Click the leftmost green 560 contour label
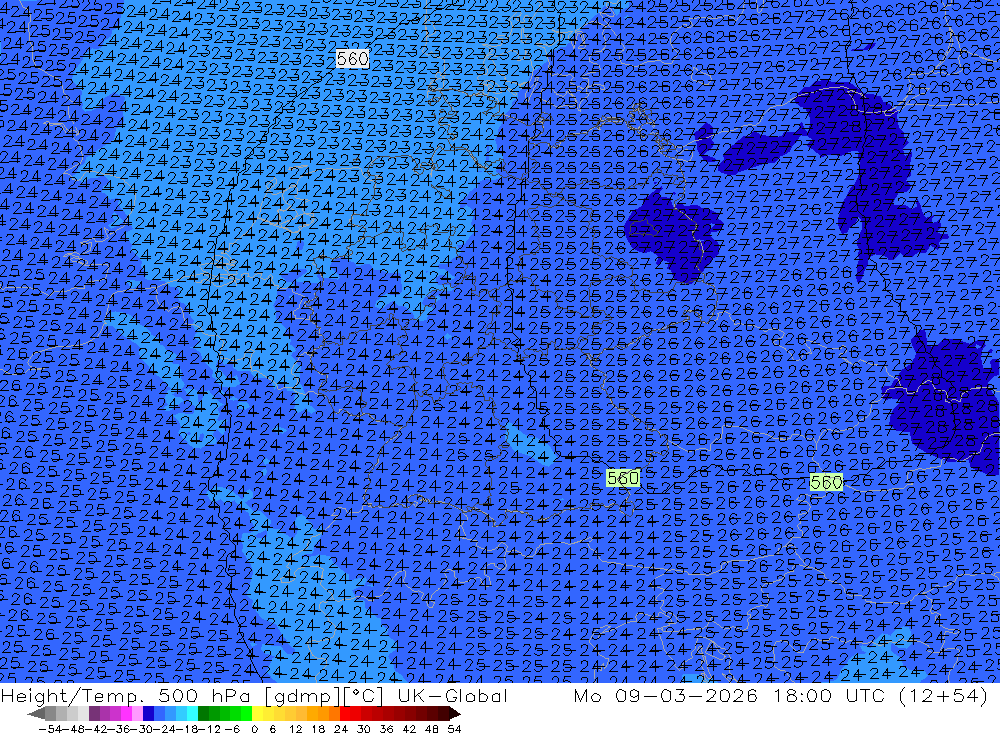 (622, 478)
